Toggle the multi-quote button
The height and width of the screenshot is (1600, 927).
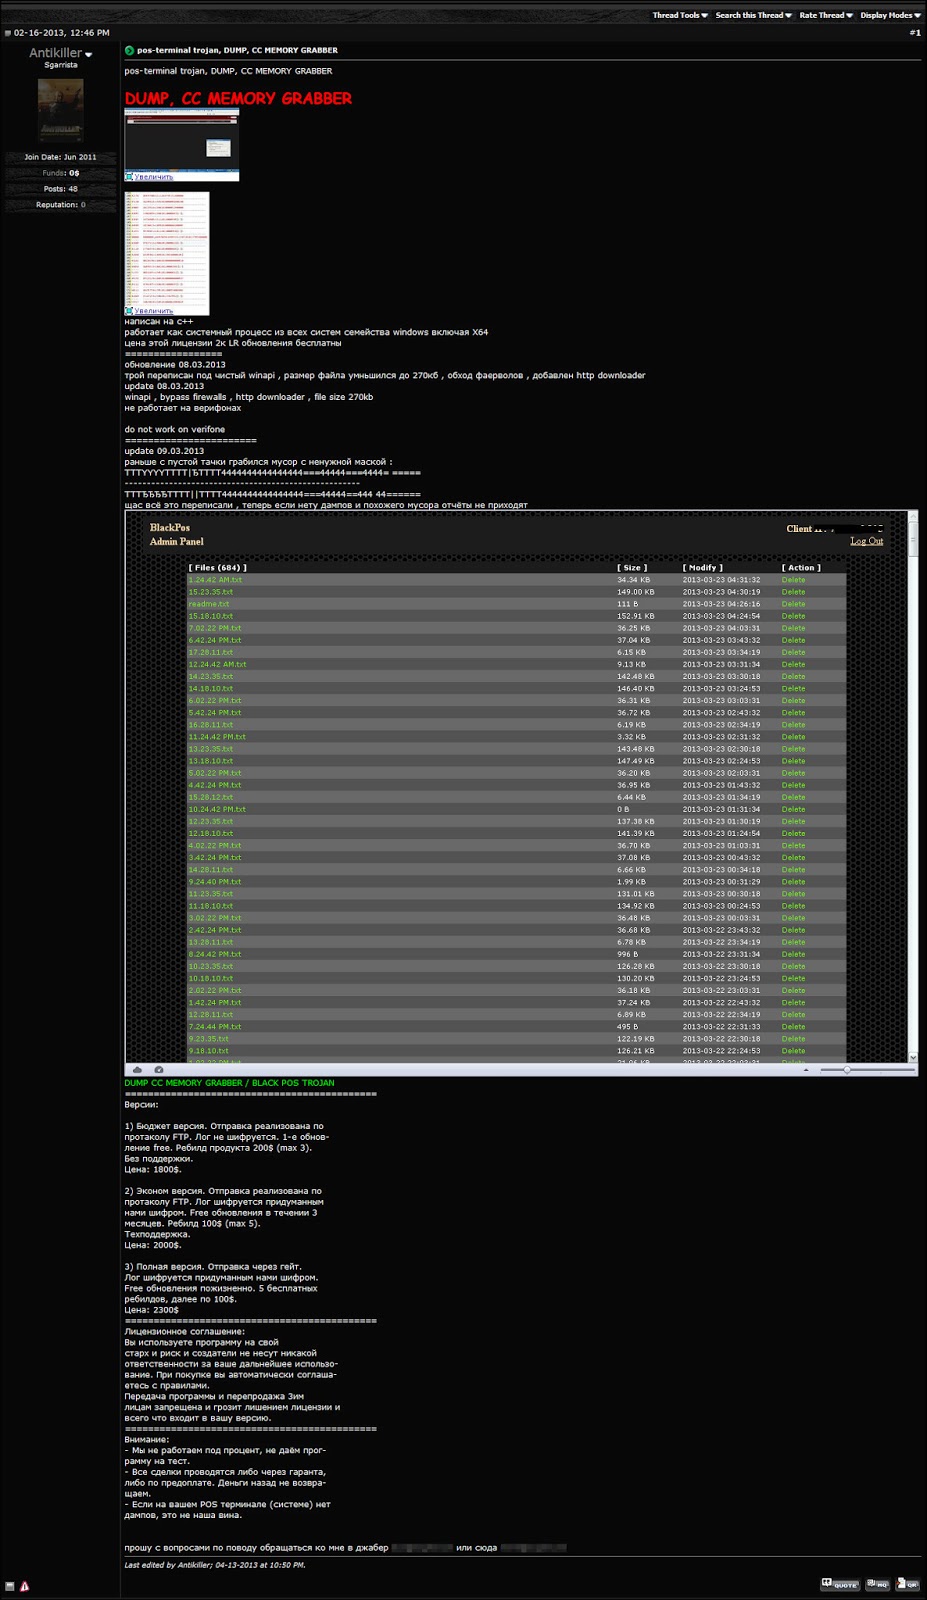(x=878, y=1584)
